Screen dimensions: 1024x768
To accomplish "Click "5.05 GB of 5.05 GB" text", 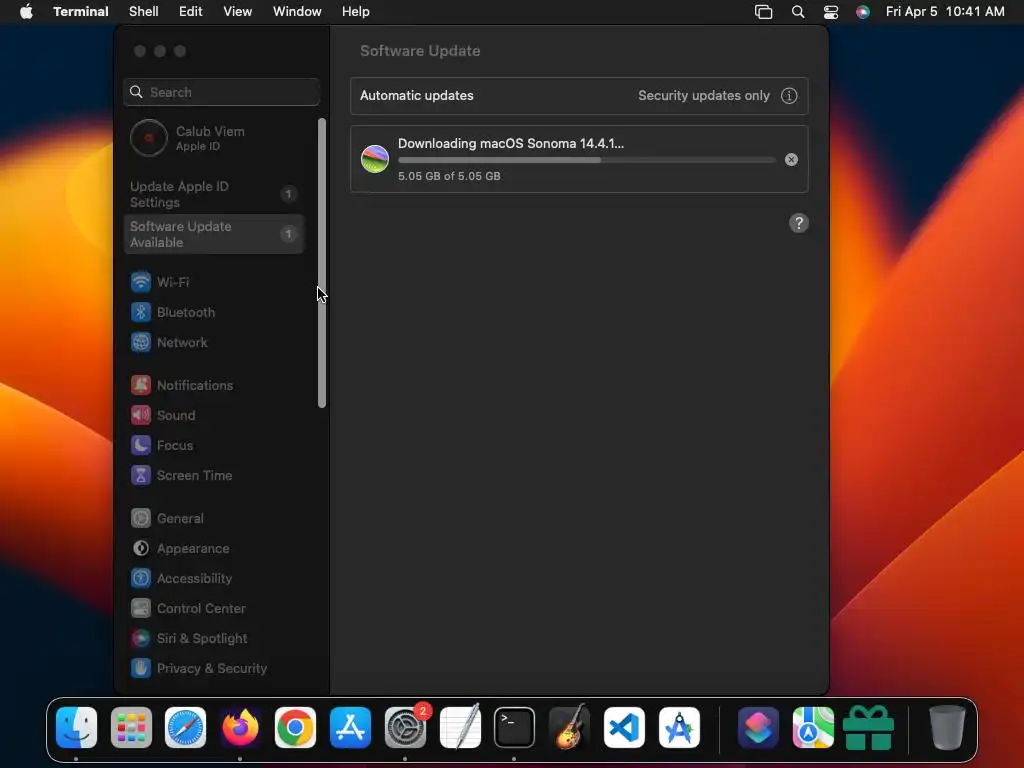I will point(449,176).
